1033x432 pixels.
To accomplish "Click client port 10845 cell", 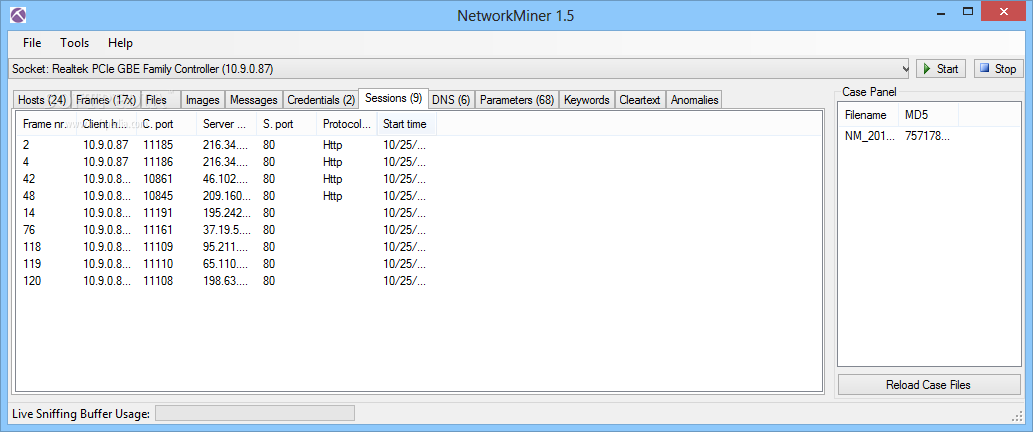I will tap(158, 196).
